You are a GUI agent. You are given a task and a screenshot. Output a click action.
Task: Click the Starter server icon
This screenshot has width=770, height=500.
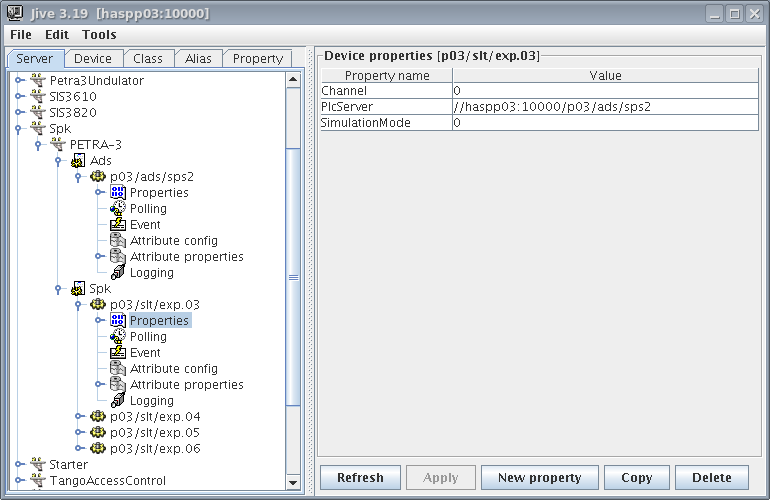point(38,464)
